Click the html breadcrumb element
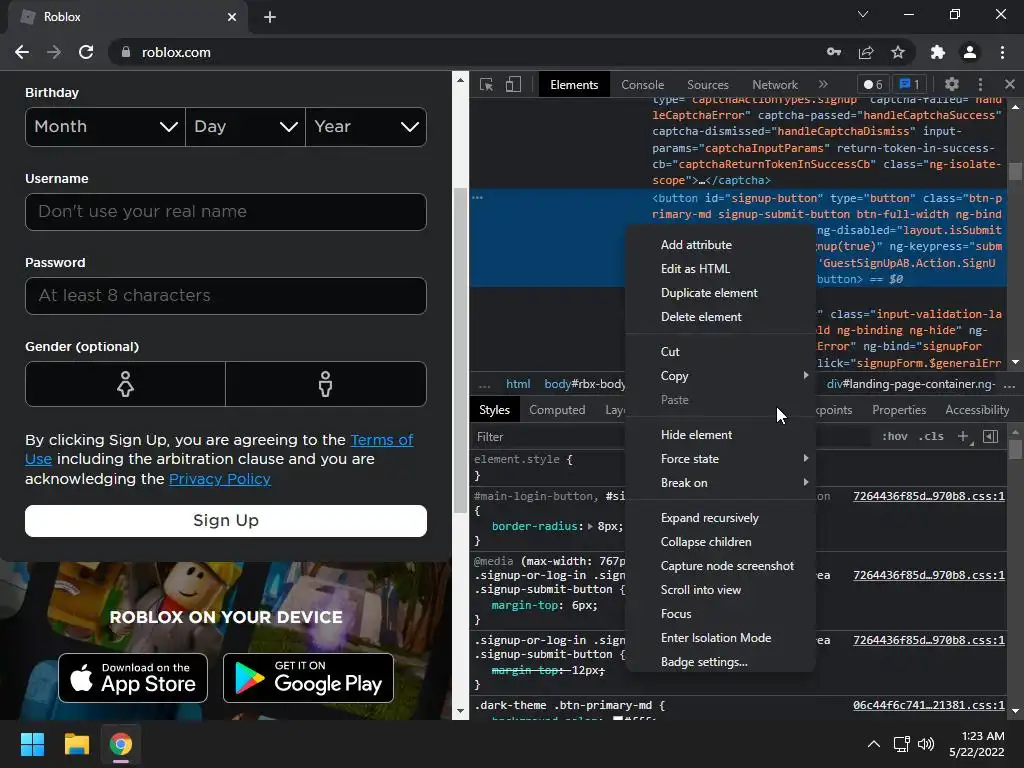1024x768 pixels. [x=518, y=384]
